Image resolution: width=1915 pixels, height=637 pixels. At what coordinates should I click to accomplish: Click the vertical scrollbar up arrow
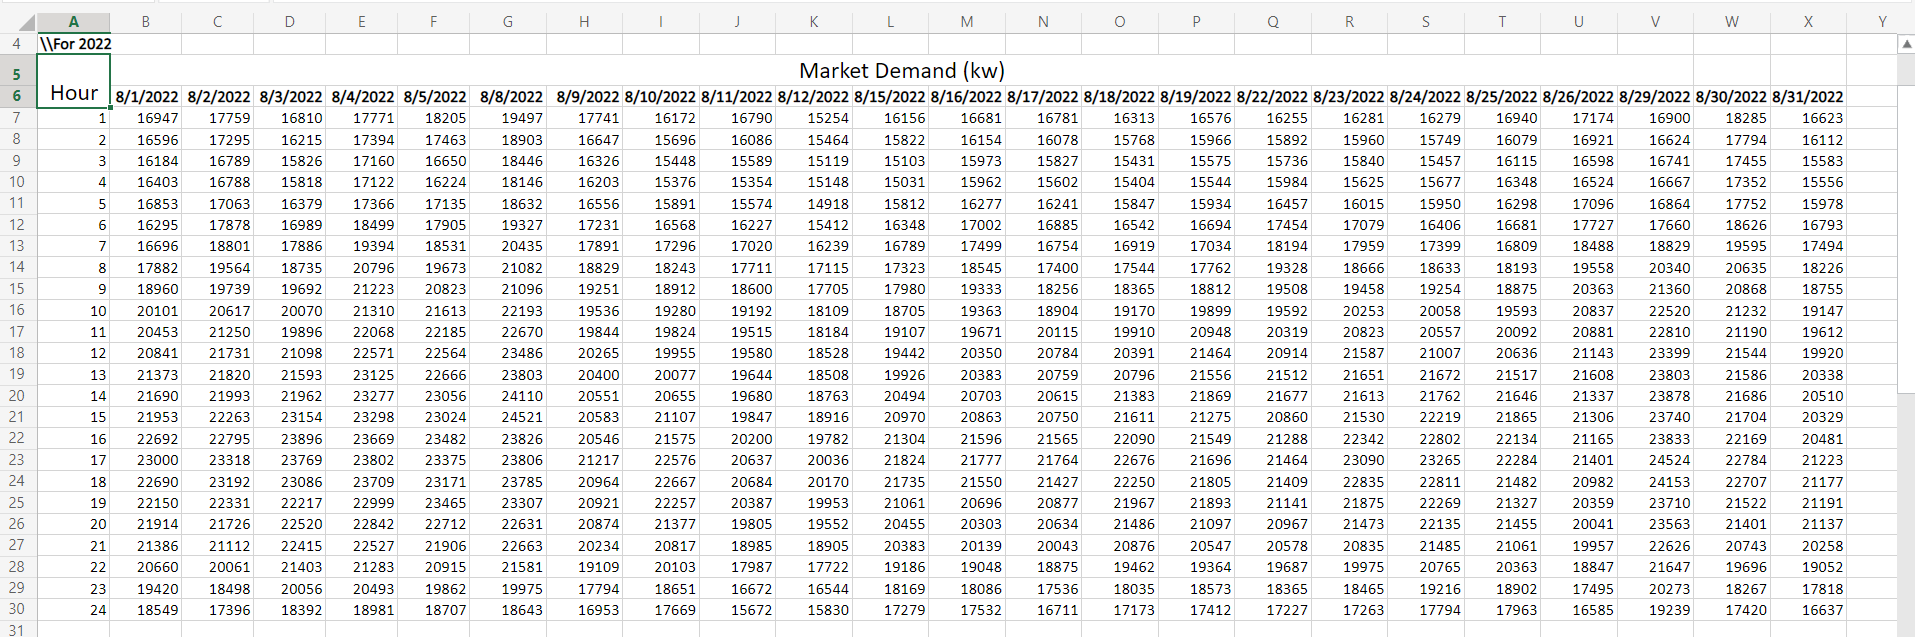pyautogui.click(x=1906, y=44)
